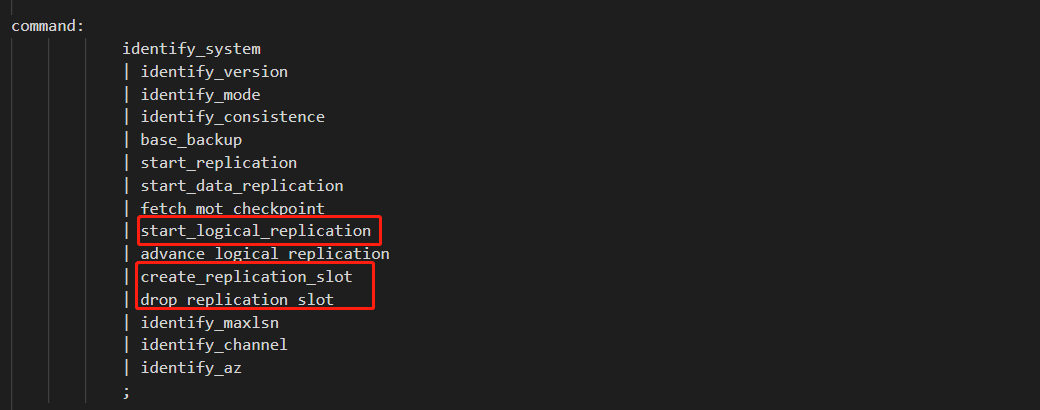Click the highlighted create_replication_slot line
1040x410 pixels.
(x=246, y=276)
